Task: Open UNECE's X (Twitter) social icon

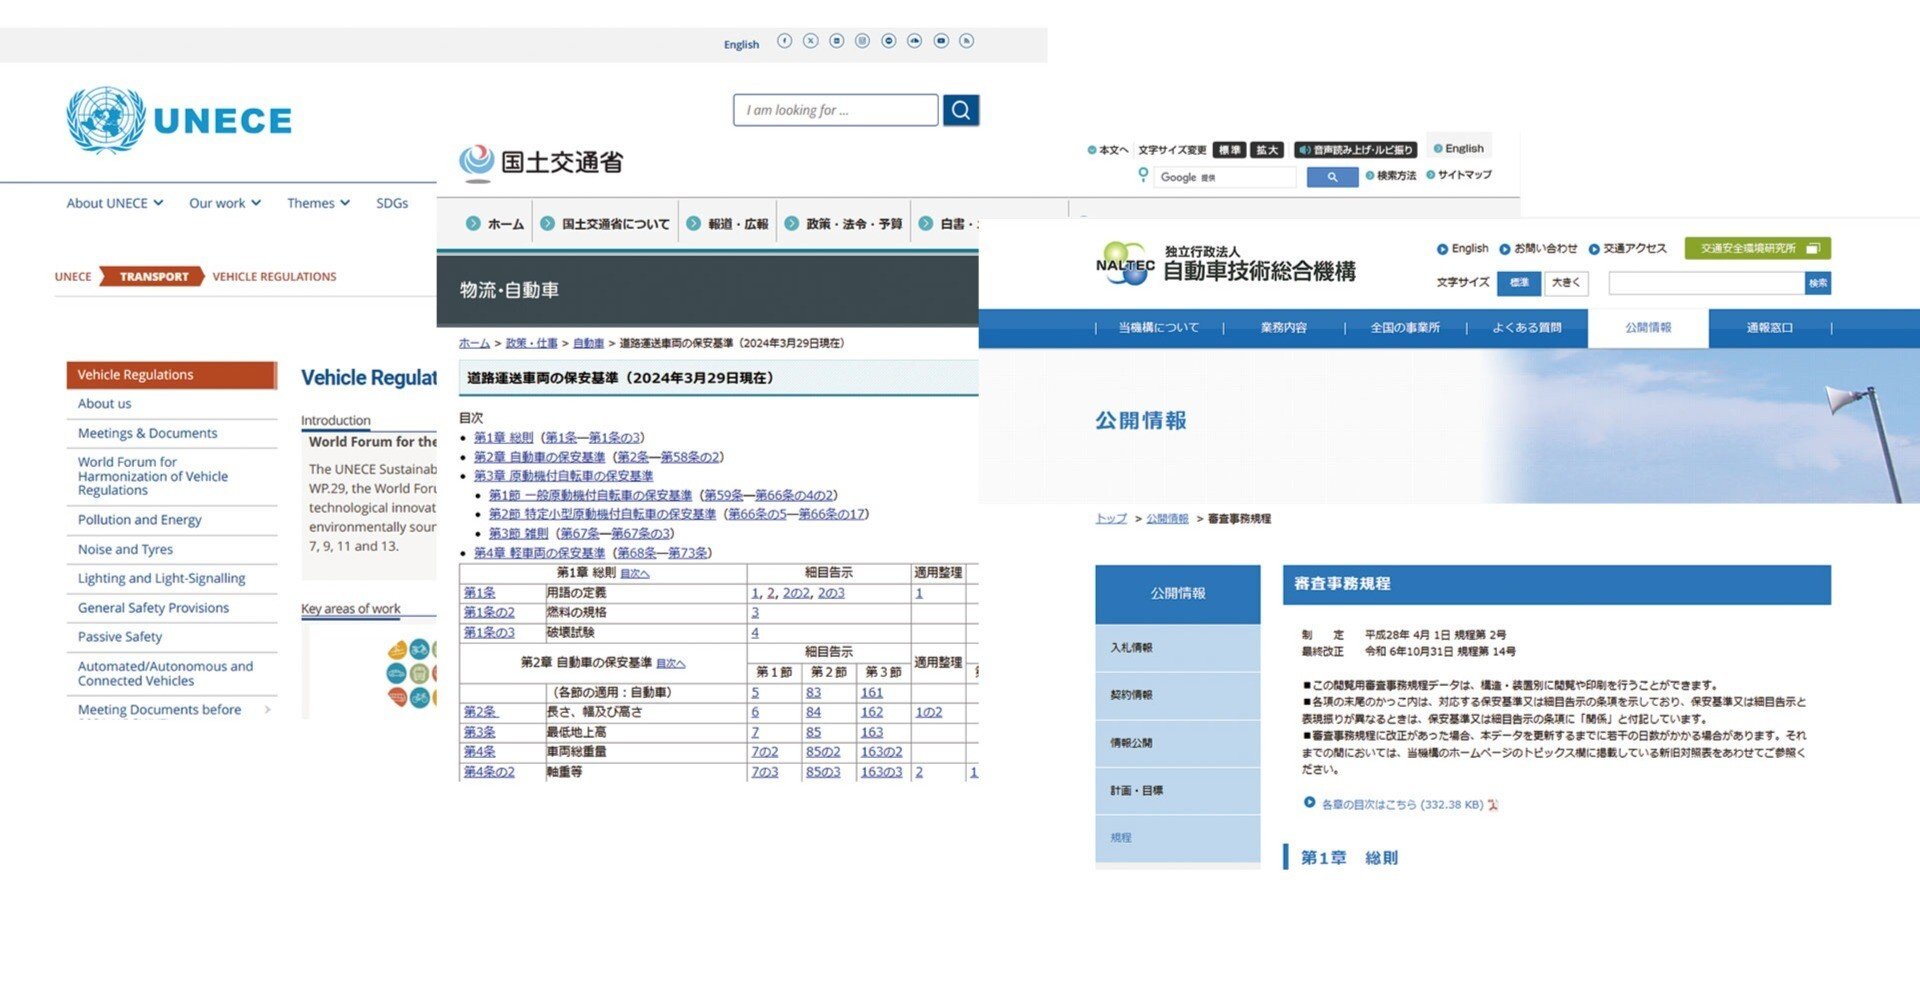Action: pos(811,41)
